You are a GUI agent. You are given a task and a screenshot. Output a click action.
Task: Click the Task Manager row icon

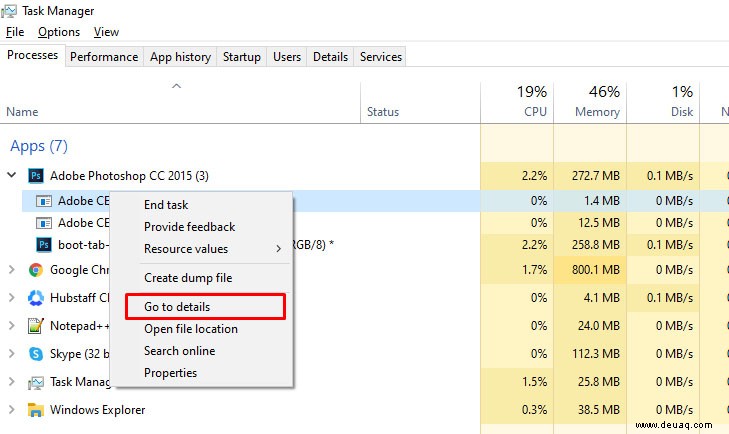pos(36,382)
